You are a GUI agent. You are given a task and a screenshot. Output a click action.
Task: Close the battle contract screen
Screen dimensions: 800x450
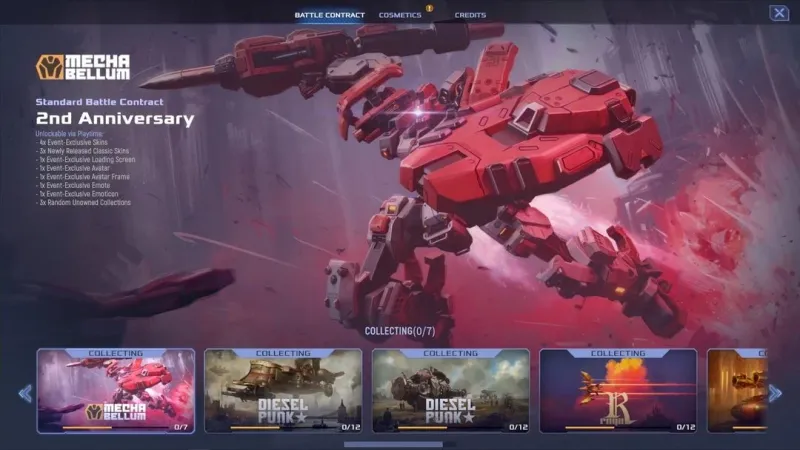[x=779, y=13]
